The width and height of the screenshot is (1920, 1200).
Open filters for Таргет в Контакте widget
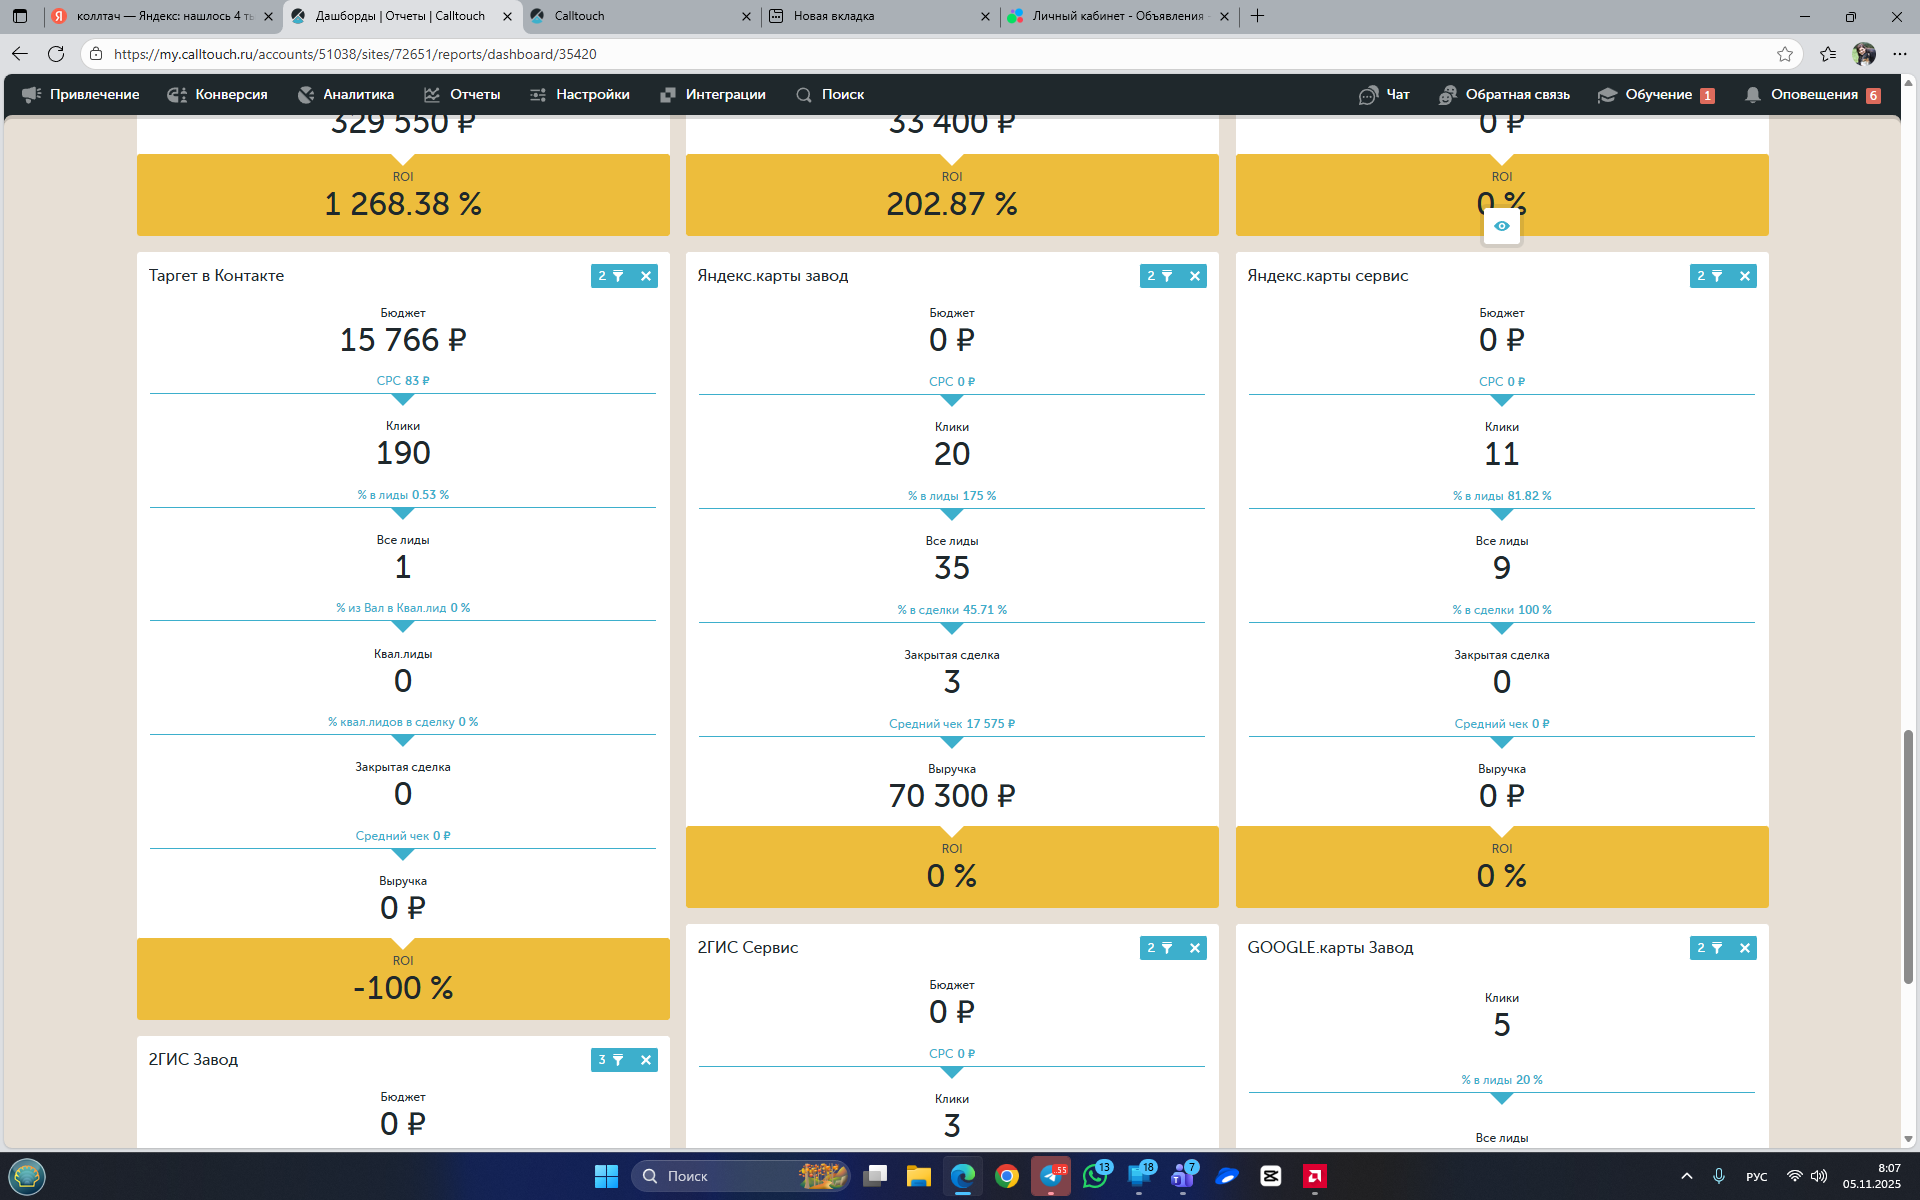(x=611, y=276)
